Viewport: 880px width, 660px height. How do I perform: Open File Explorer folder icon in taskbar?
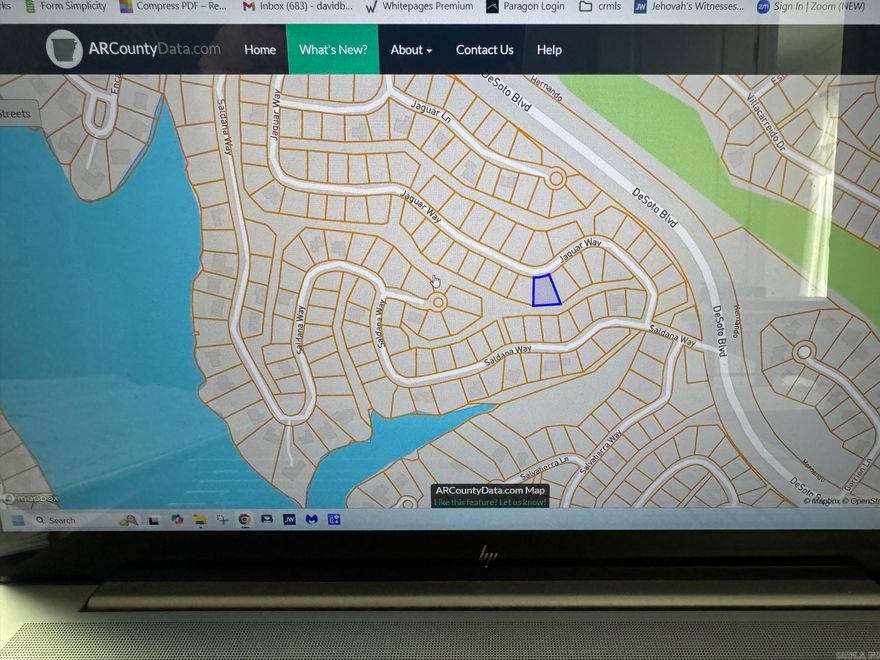click(x=200, y=520)
